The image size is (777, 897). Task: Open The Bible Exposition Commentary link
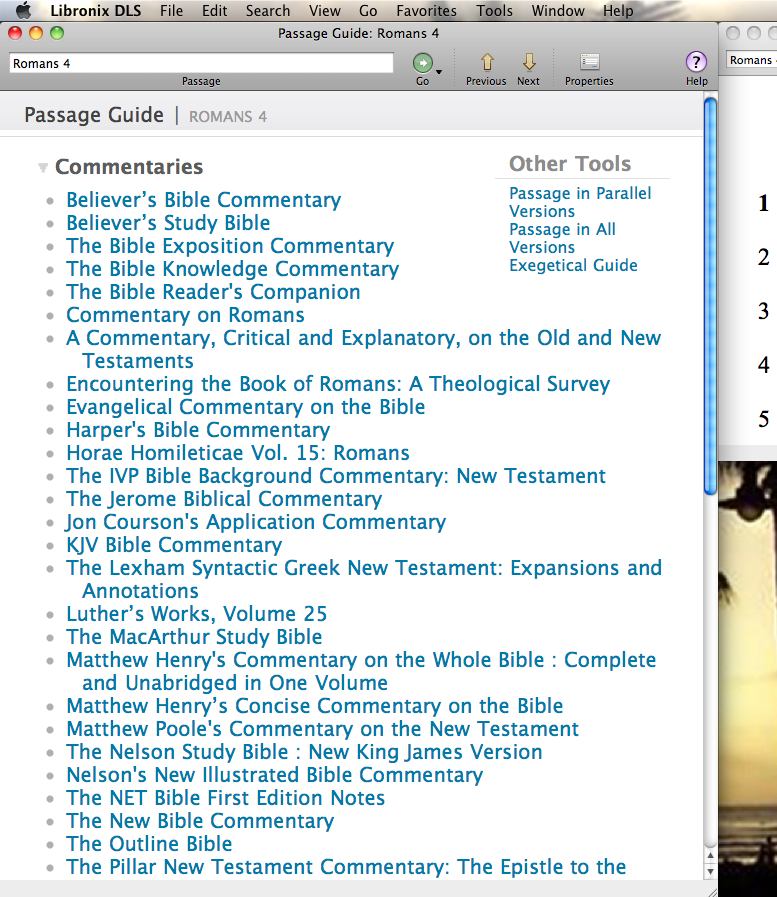click(230, 246)
